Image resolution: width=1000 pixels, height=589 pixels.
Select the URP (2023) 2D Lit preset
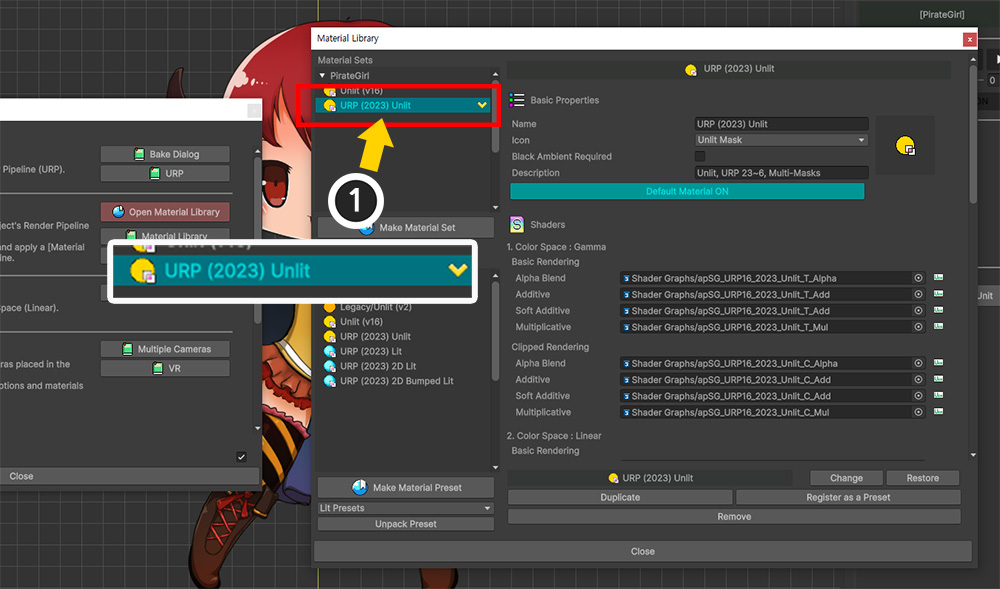[x=378, y=367]
